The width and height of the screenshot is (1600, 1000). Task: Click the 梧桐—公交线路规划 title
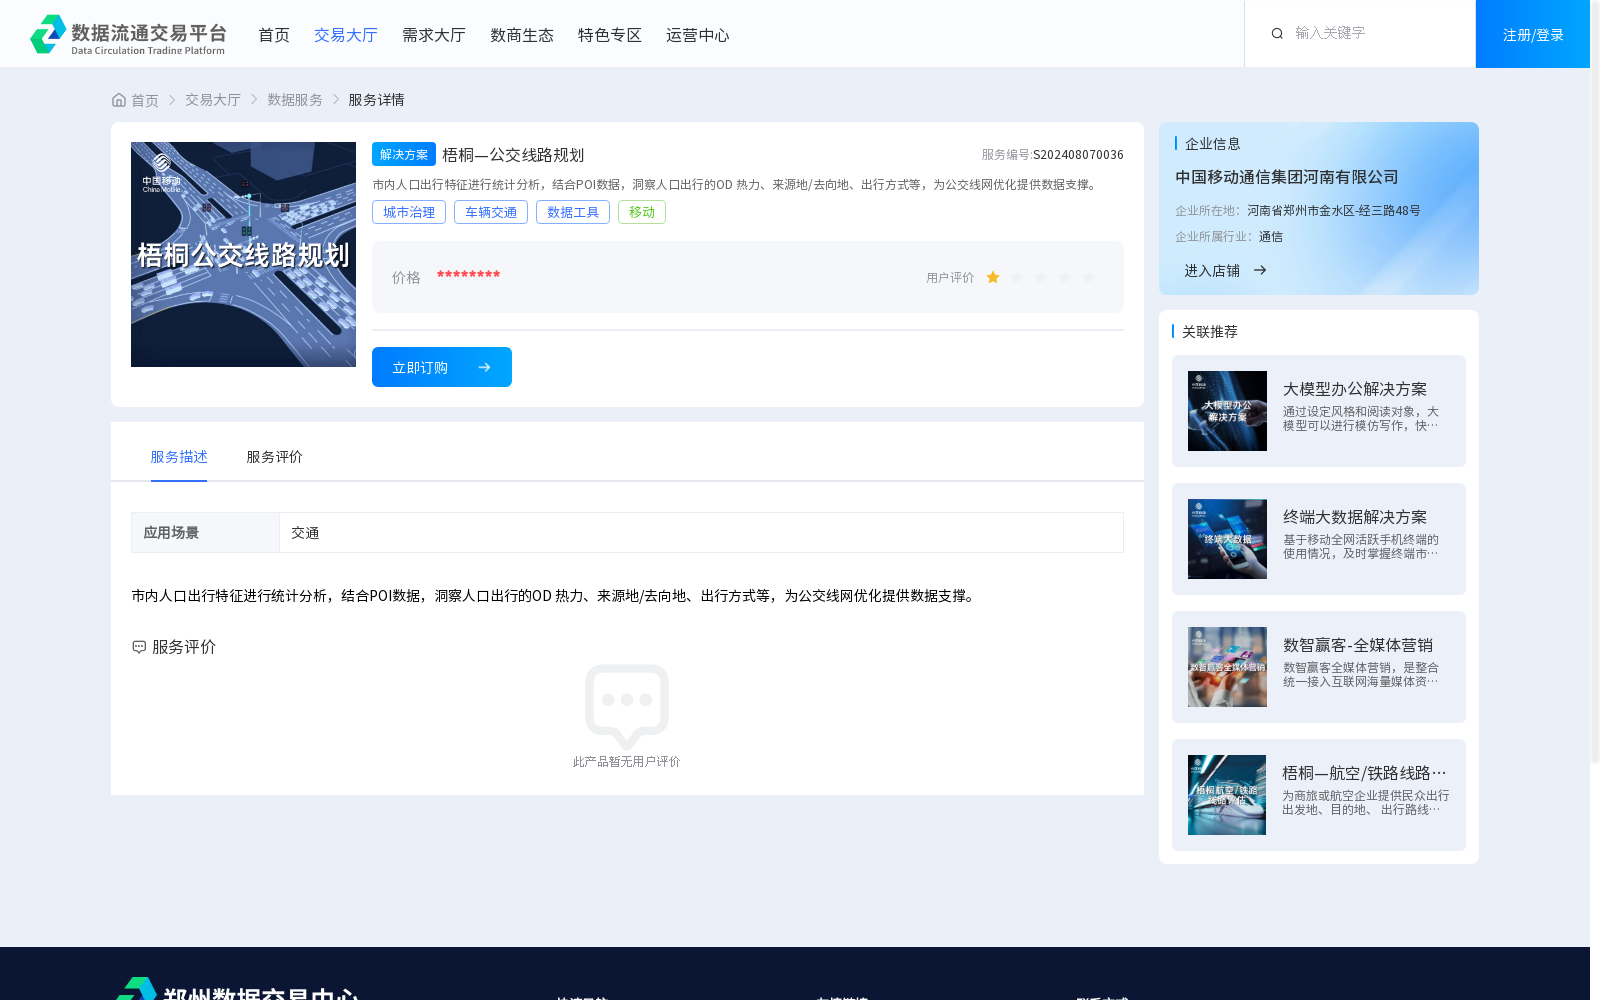[x=513, y=155]
